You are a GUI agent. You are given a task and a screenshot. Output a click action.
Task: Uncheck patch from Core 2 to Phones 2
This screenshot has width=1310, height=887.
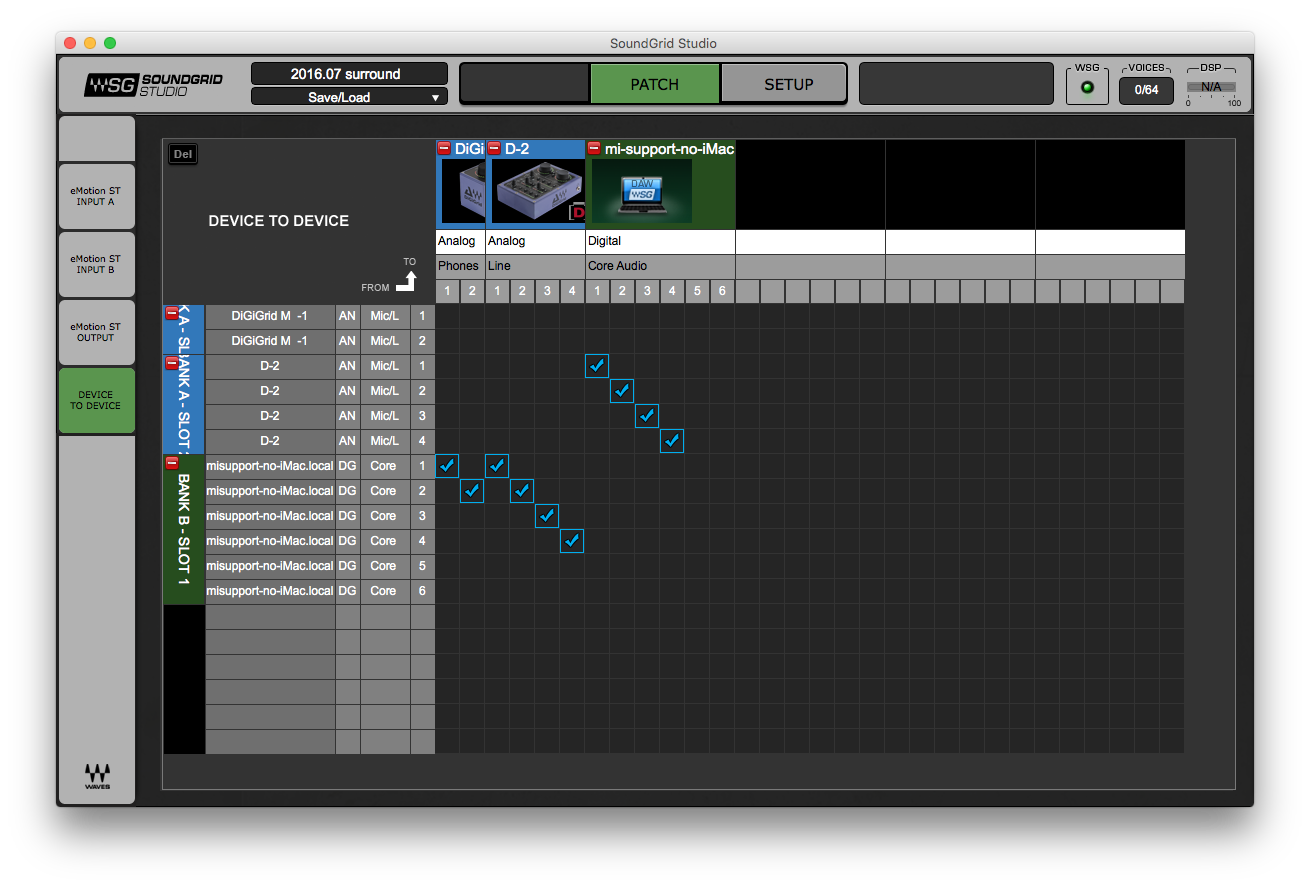pyautogui.click(x=472, y=491)
